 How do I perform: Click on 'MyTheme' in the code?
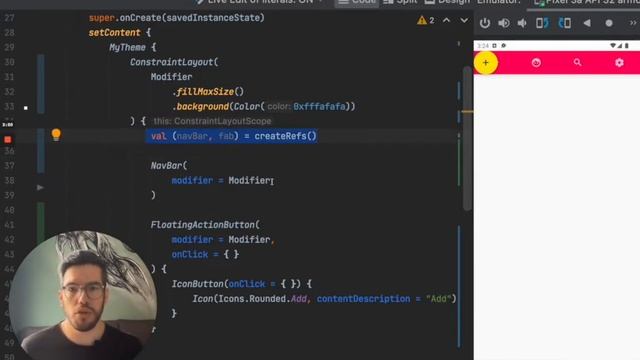click(x=127, y=47)
